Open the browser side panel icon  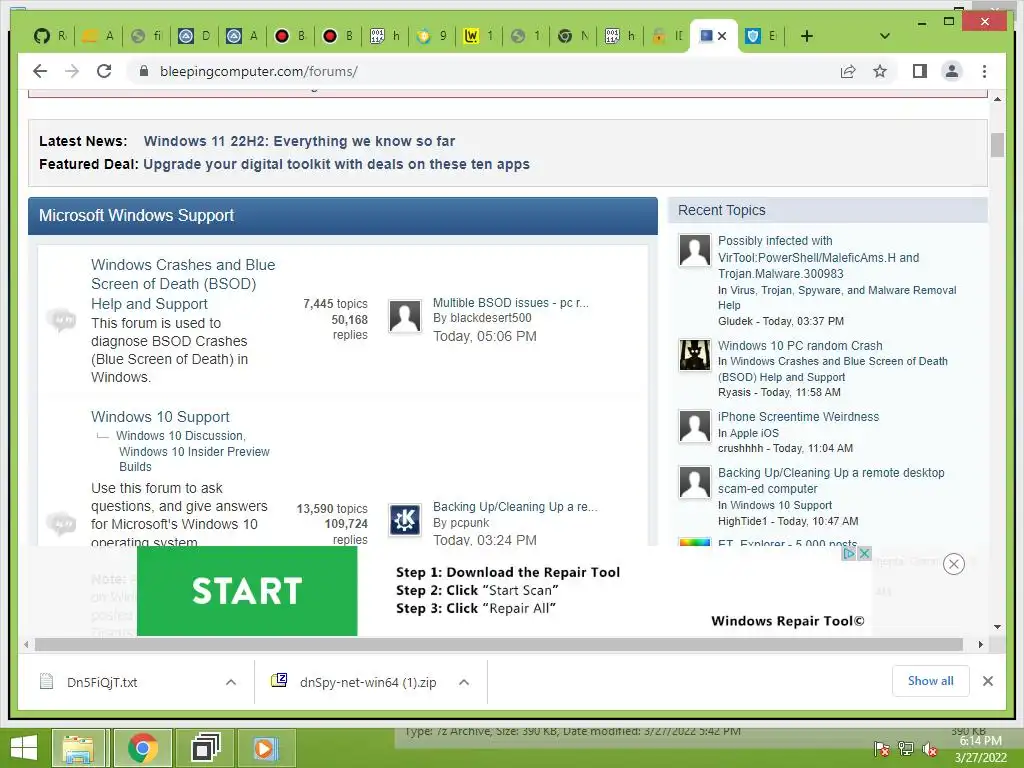920,71
